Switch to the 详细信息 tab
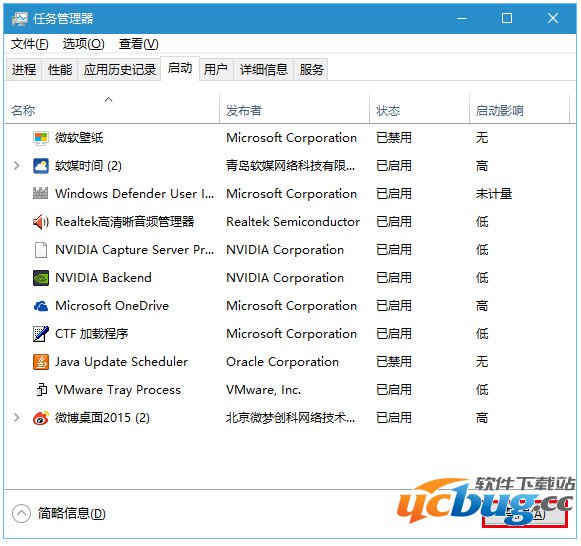This screenshot has width=581, height=546. (x=263, y=69)
